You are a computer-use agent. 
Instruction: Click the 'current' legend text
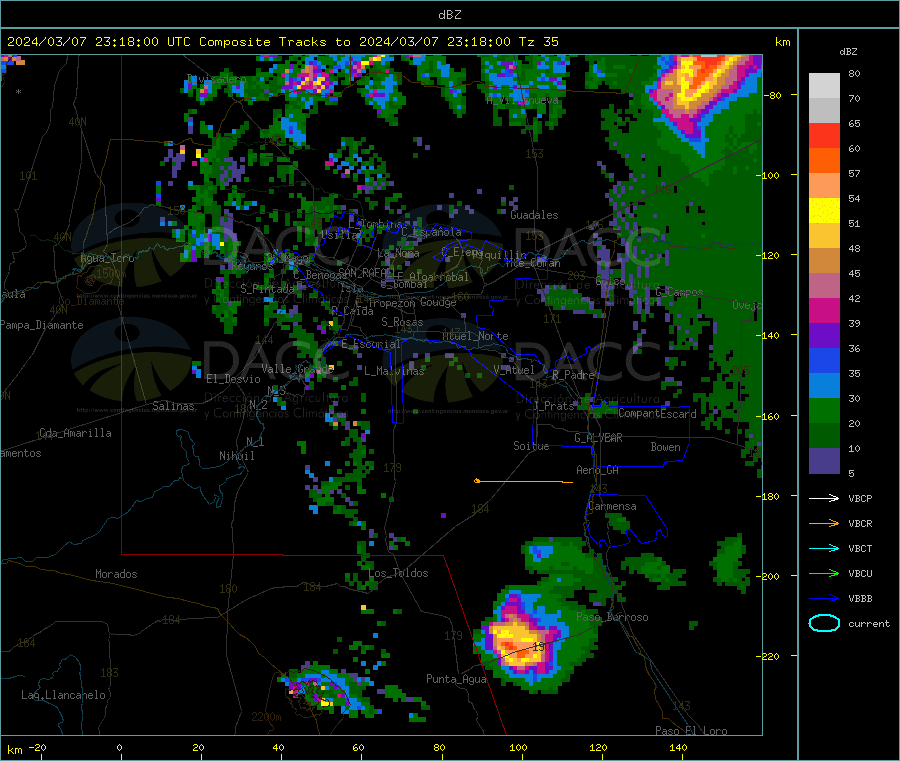tap(869, 623)
